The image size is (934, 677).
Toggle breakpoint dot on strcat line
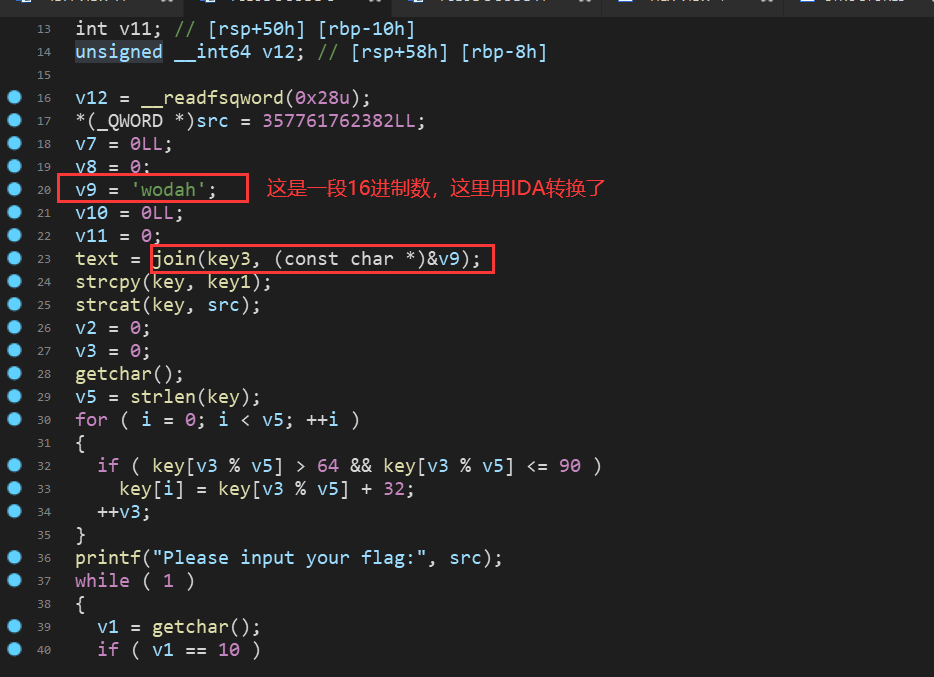pos(14,304)
